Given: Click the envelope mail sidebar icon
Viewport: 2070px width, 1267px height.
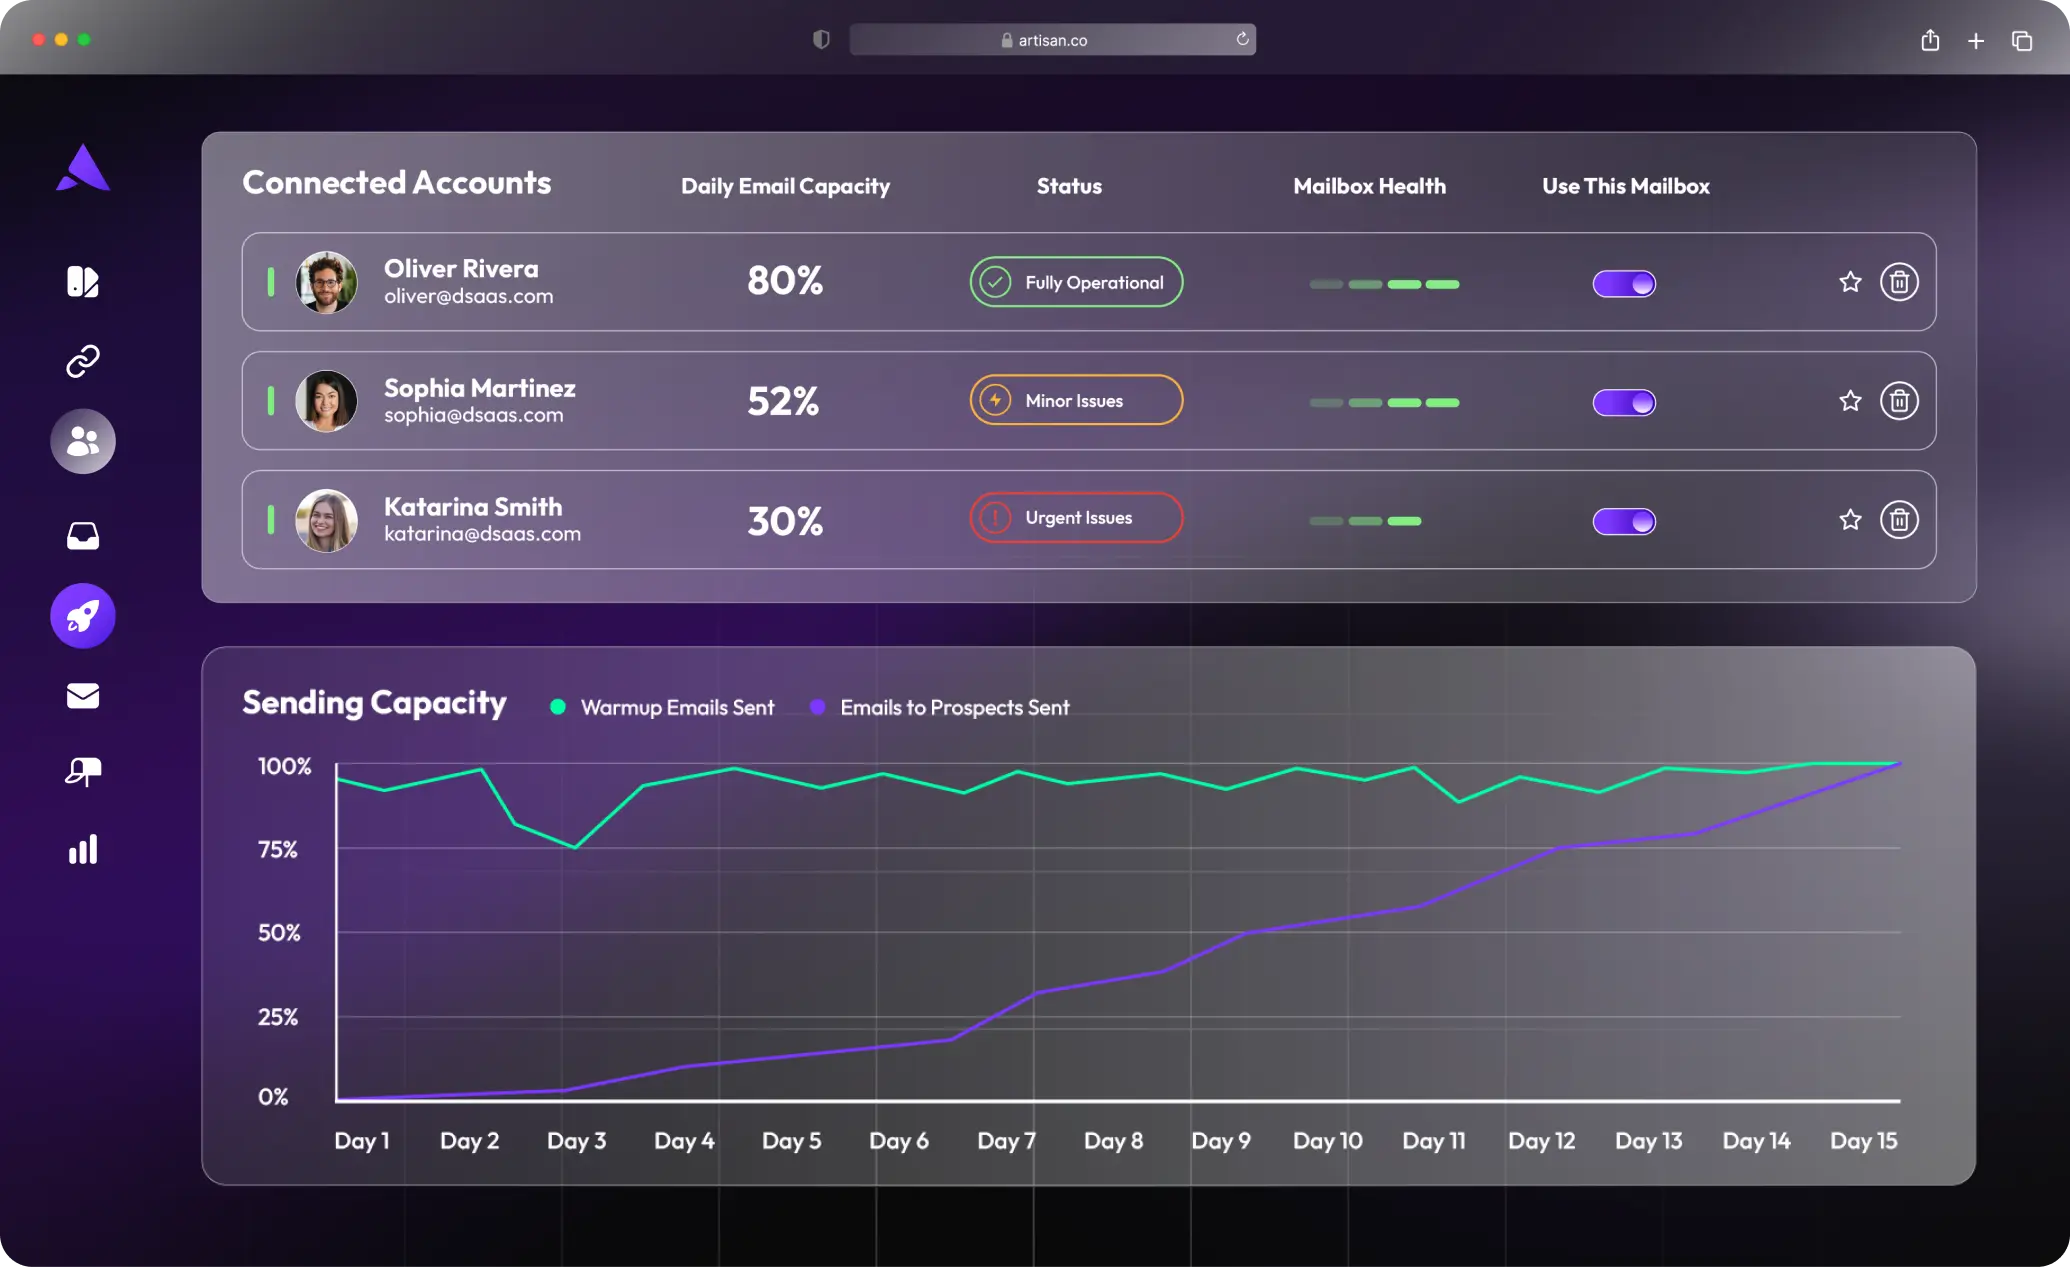Looking at the screenshot, I should coord(83,696).
